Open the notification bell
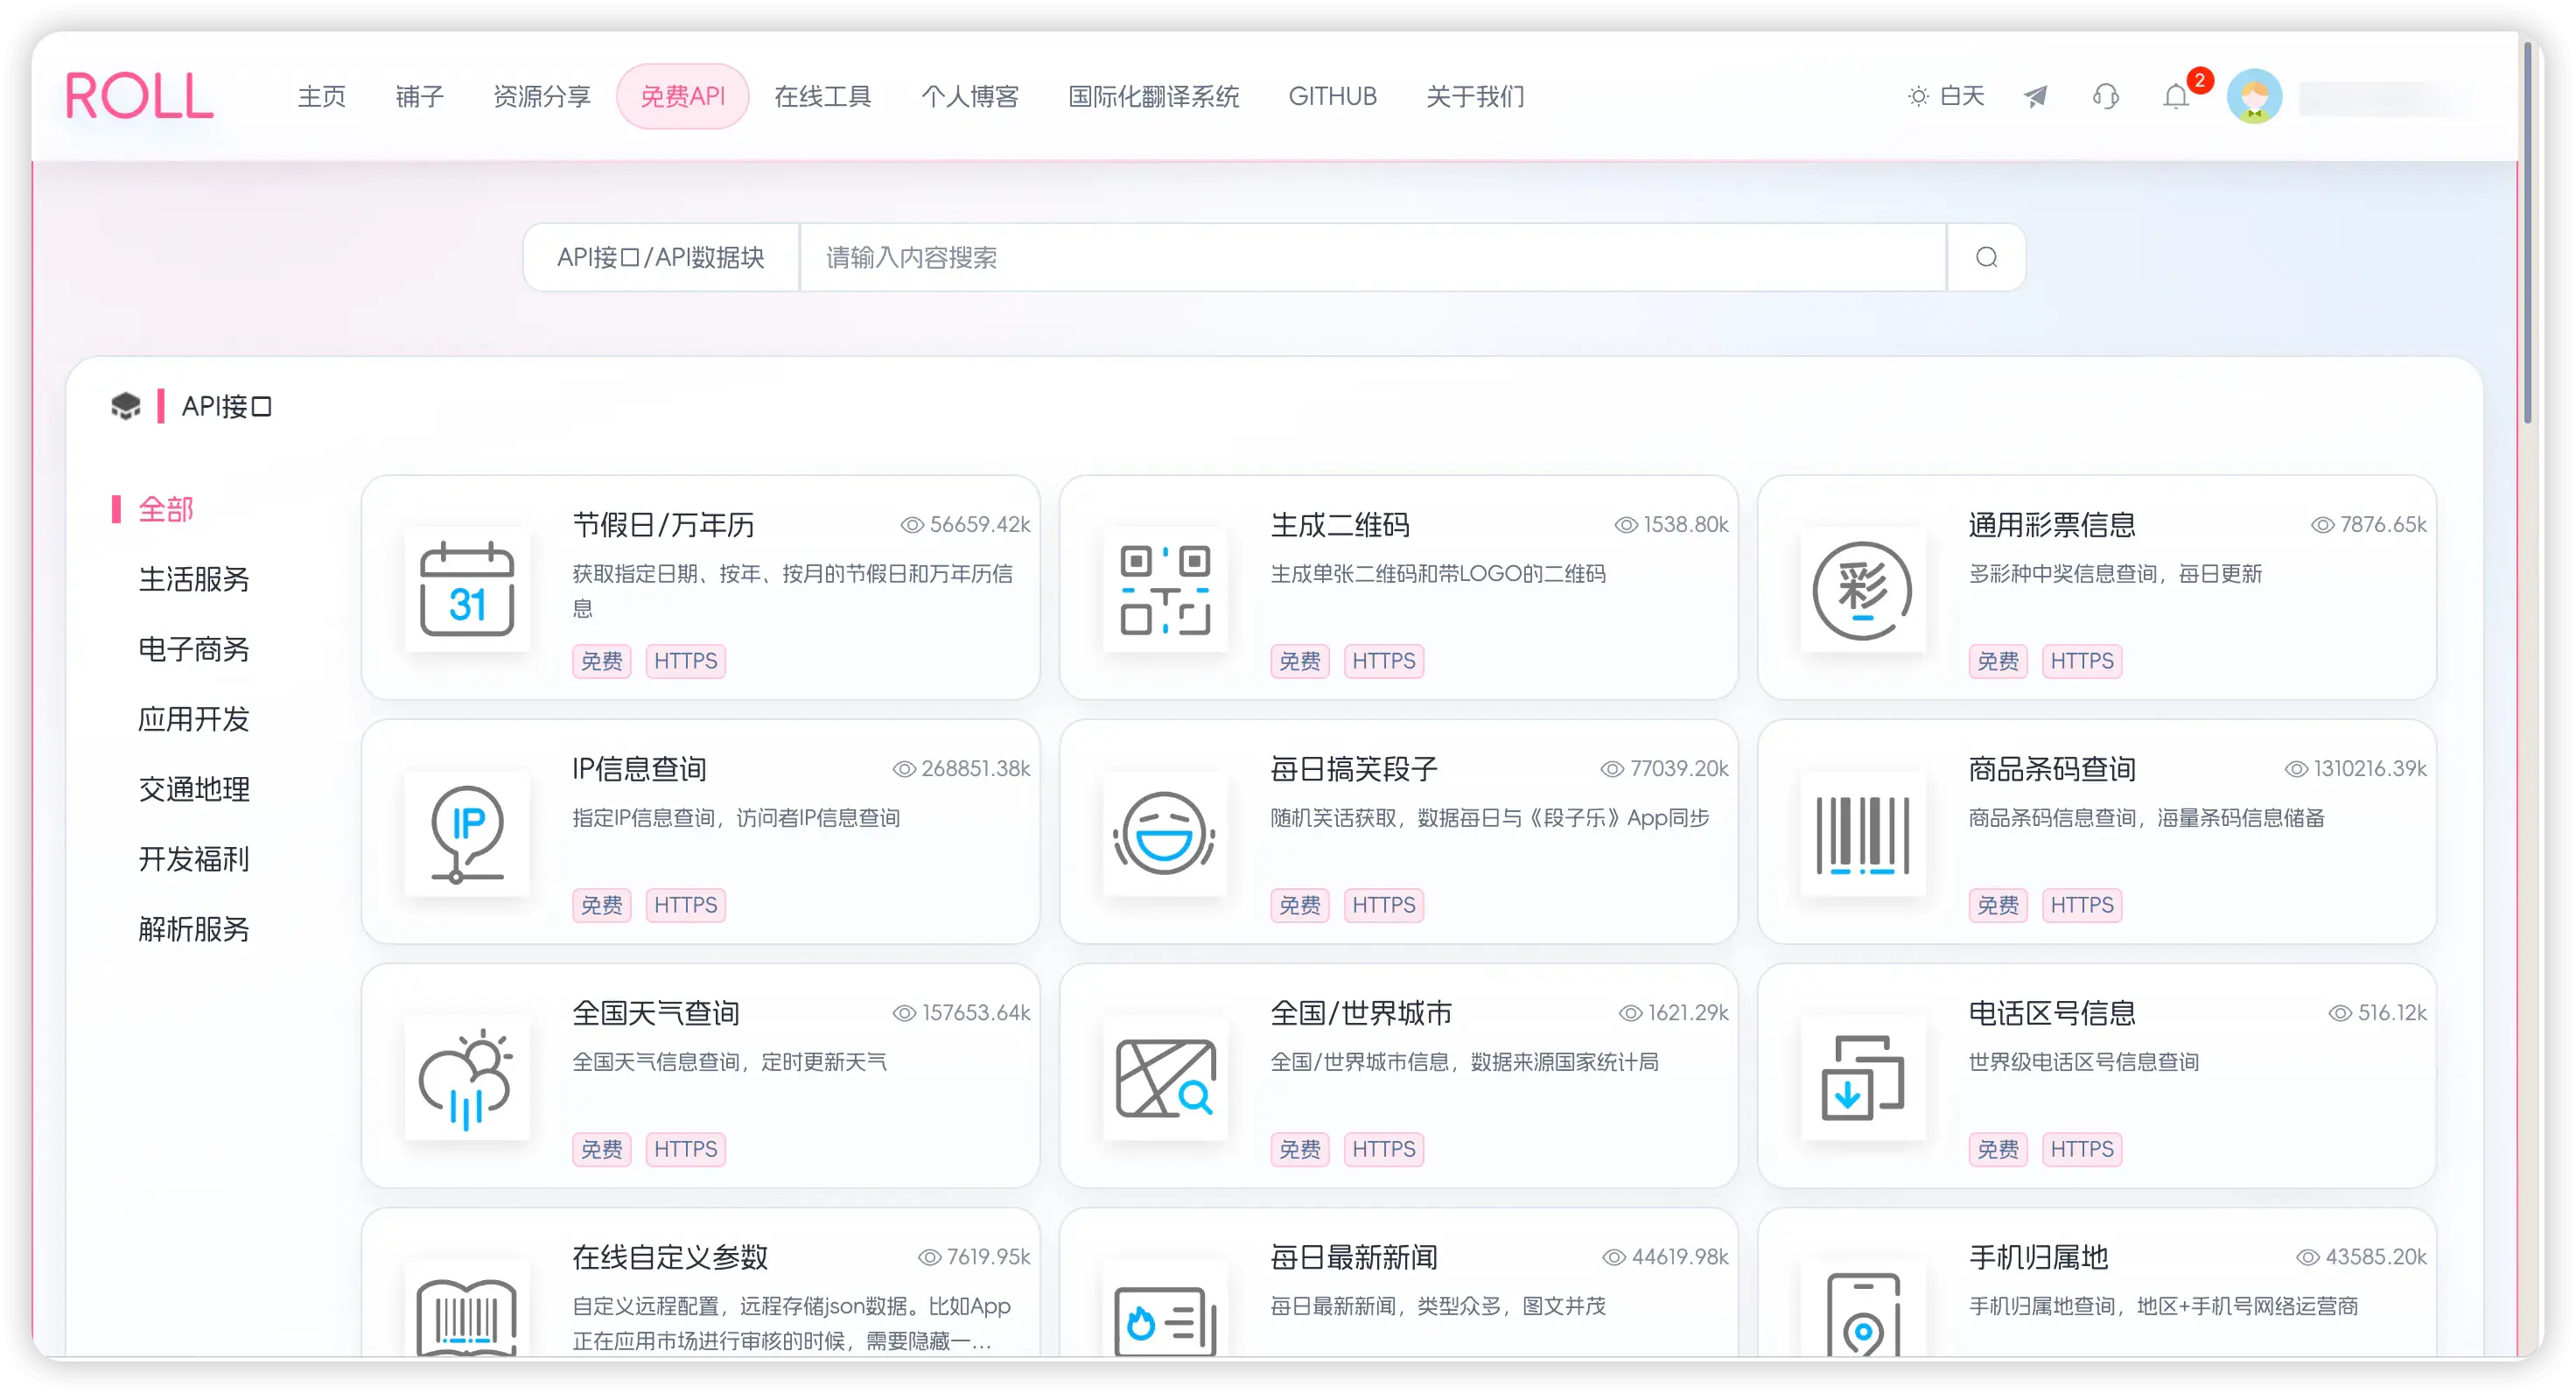The width and height of the screenshot is (2576, 1393). tap(2175, 96)
